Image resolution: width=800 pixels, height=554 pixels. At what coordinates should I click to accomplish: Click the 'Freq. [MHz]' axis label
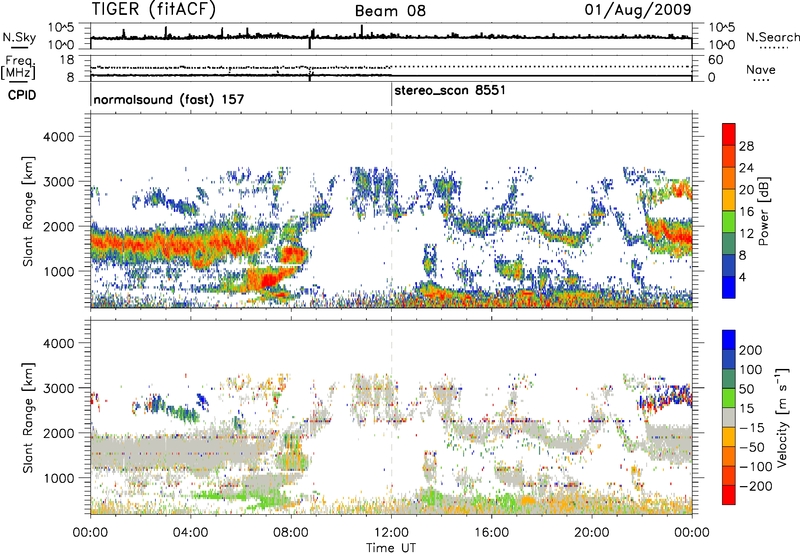pyautogui.click(x=18, y=67)
